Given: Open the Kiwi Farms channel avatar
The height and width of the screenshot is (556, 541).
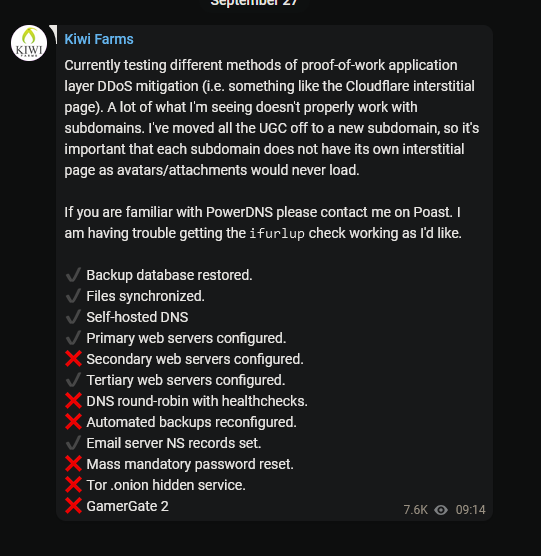Looking at the screenshot, I should (29, 43).
